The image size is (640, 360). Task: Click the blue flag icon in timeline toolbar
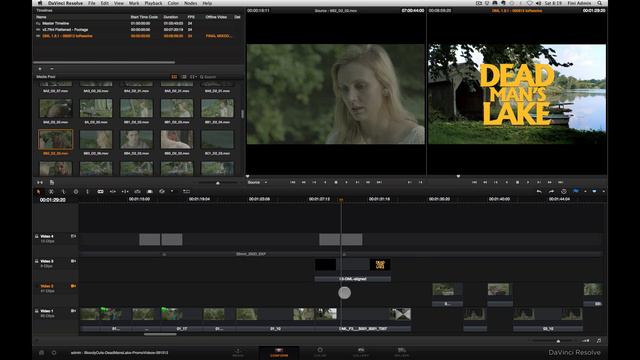point(576,191)
